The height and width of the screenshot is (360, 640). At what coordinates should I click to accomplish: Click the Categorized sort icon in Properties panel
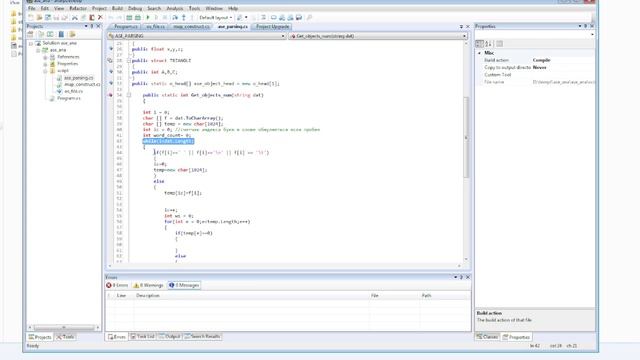click(x=480, y=44)
